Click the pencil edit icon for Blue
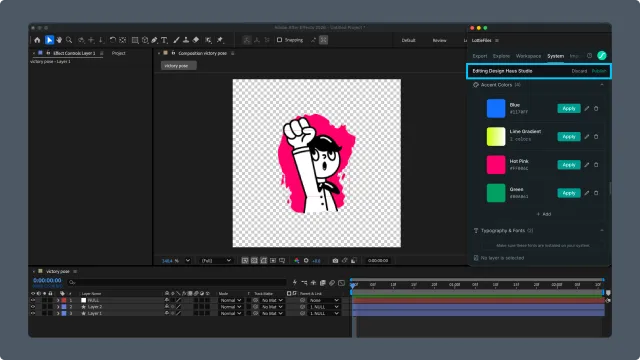This screenshot has height=360, width=640. click(x=587, y=109)
